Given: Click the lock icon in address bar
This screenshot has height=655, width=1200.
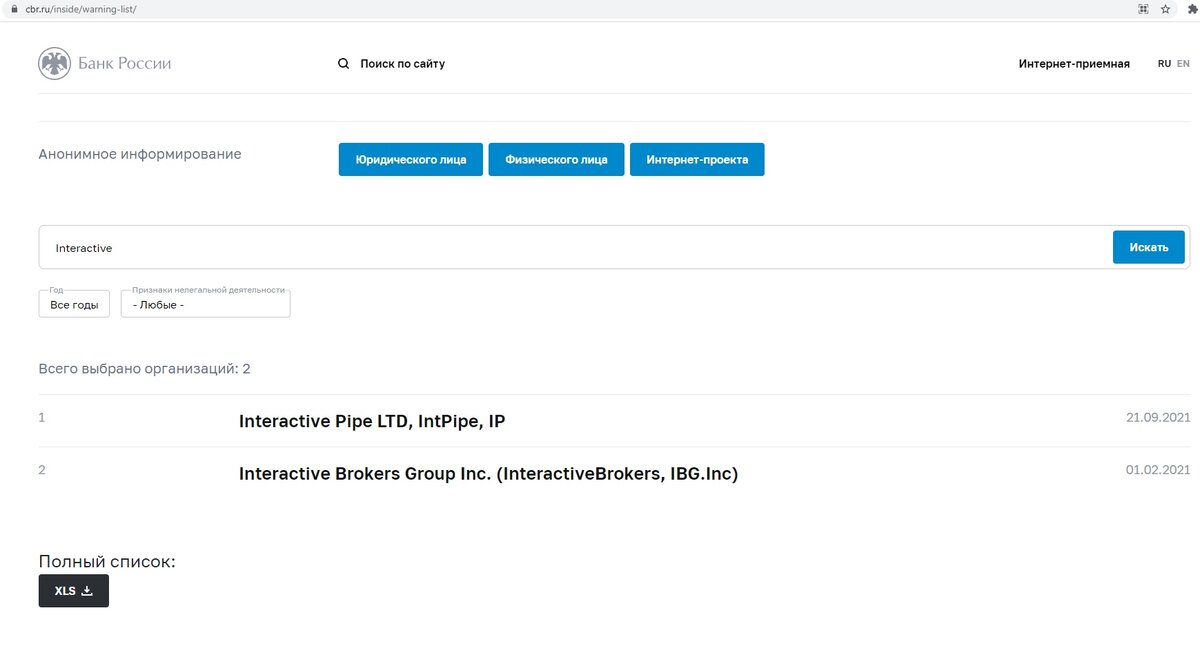Looking at the screenshot, I should (x=15, y=9).
